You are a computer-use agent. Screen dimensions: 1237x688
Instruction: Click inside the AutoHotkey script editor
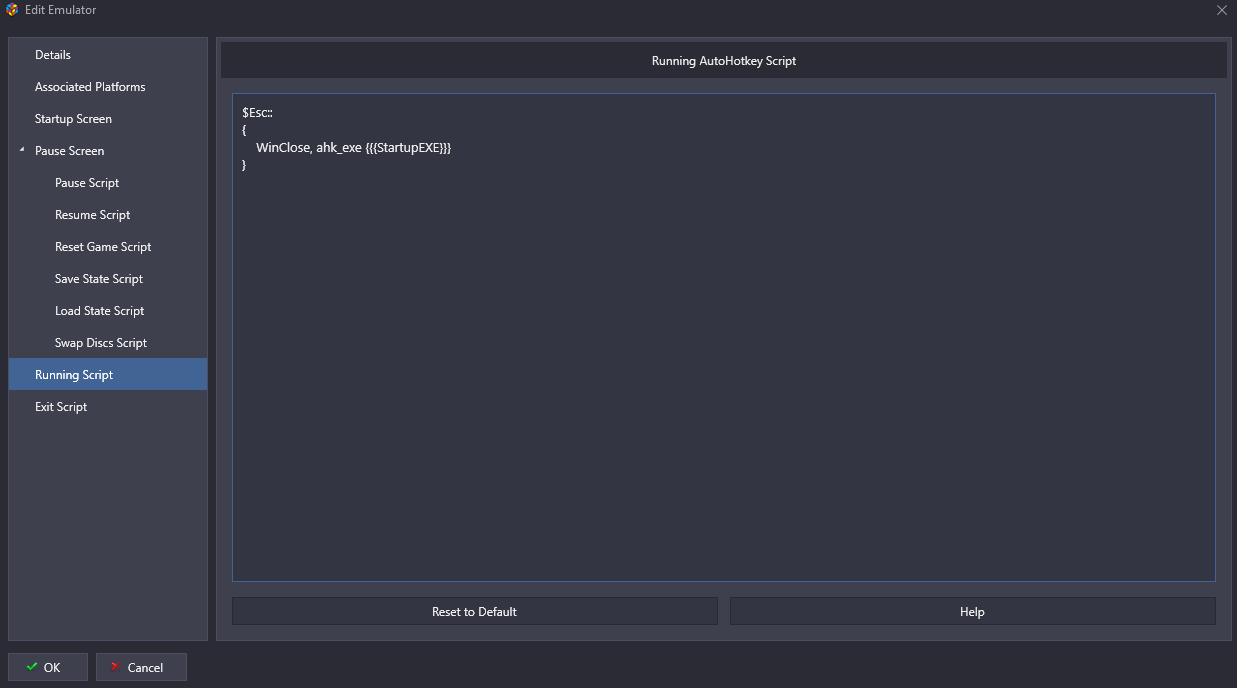[723, 338]
